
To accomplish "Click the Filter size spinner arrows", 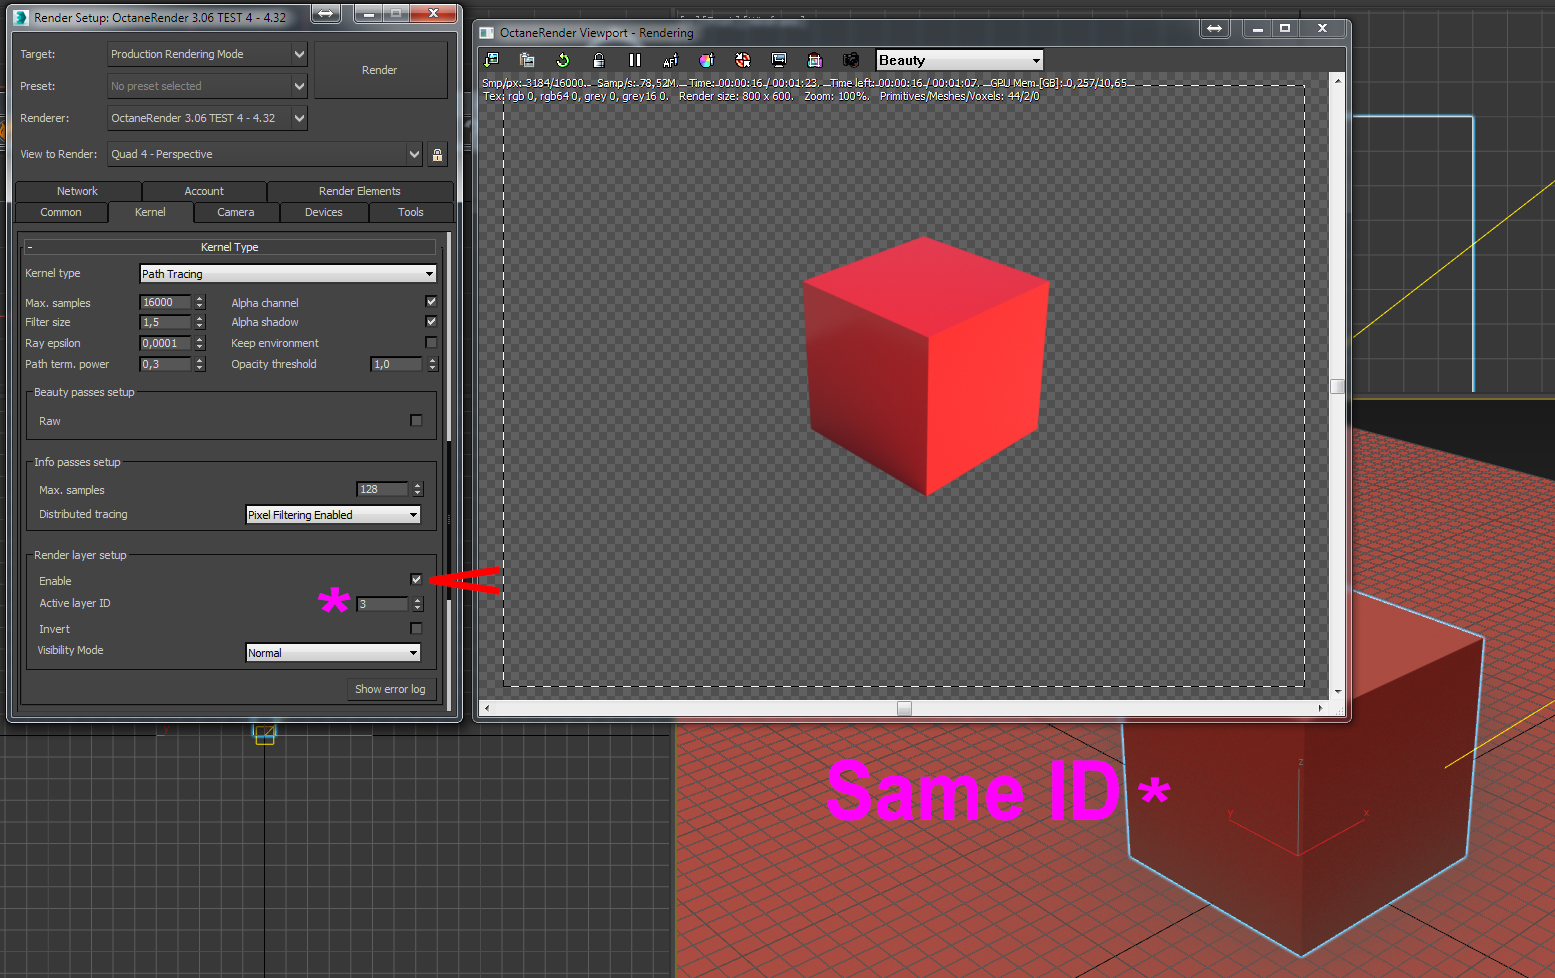I will (x=200, y=322).
